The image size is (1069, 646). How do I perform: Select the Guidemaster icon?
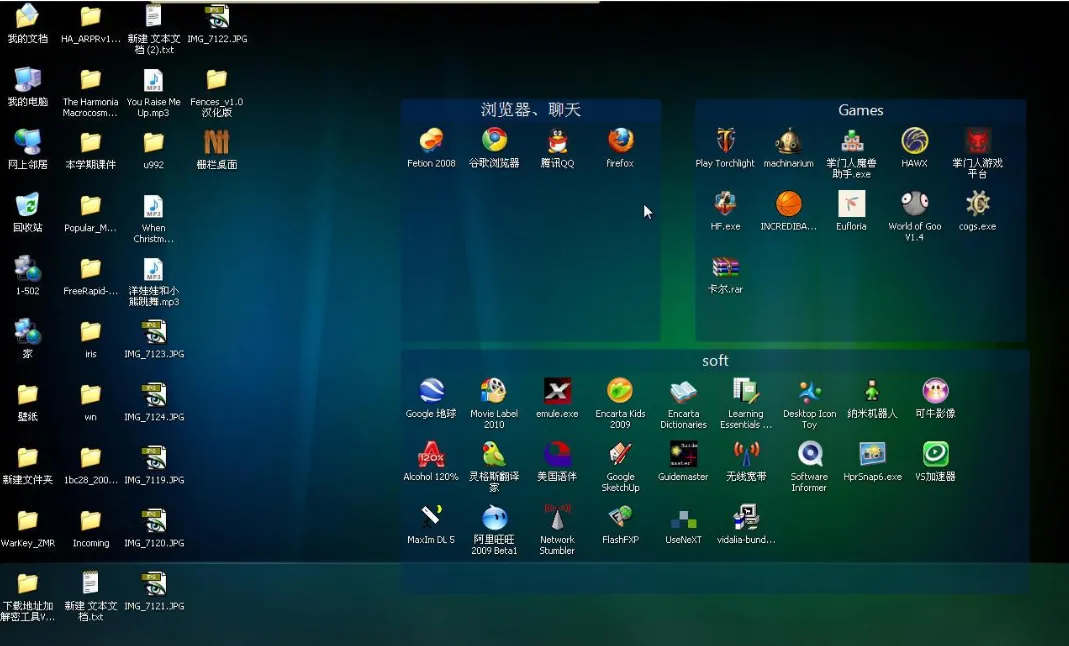(x=683, y=455)
